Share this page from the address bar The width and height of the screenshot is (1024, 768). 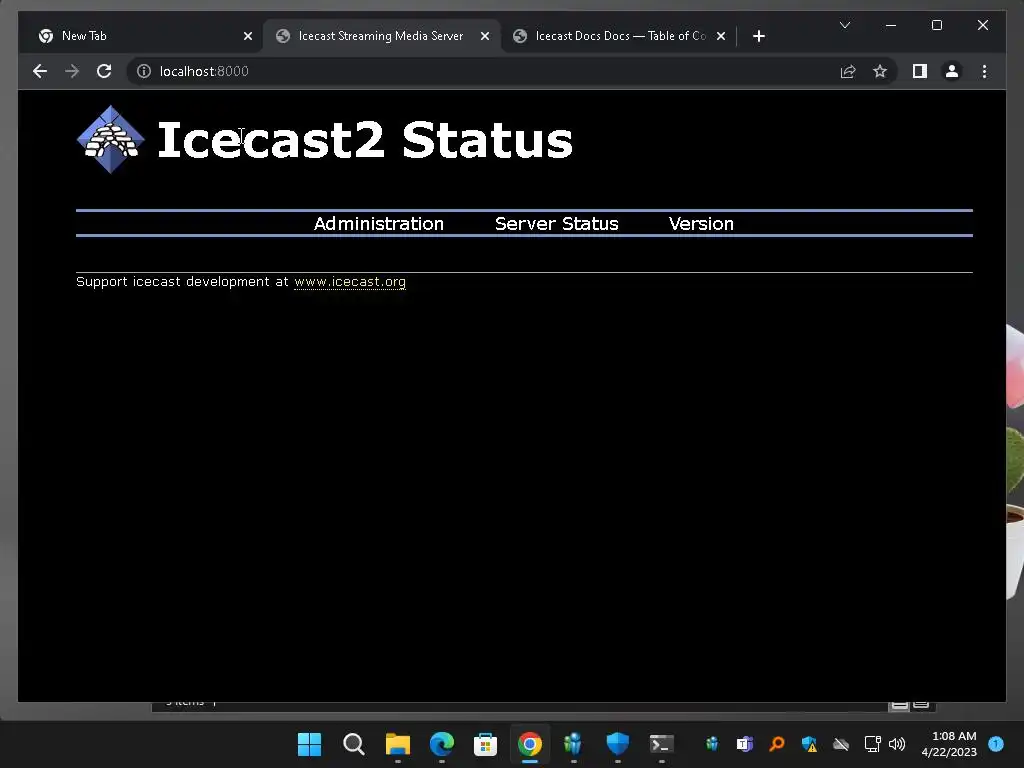point(848,71)
